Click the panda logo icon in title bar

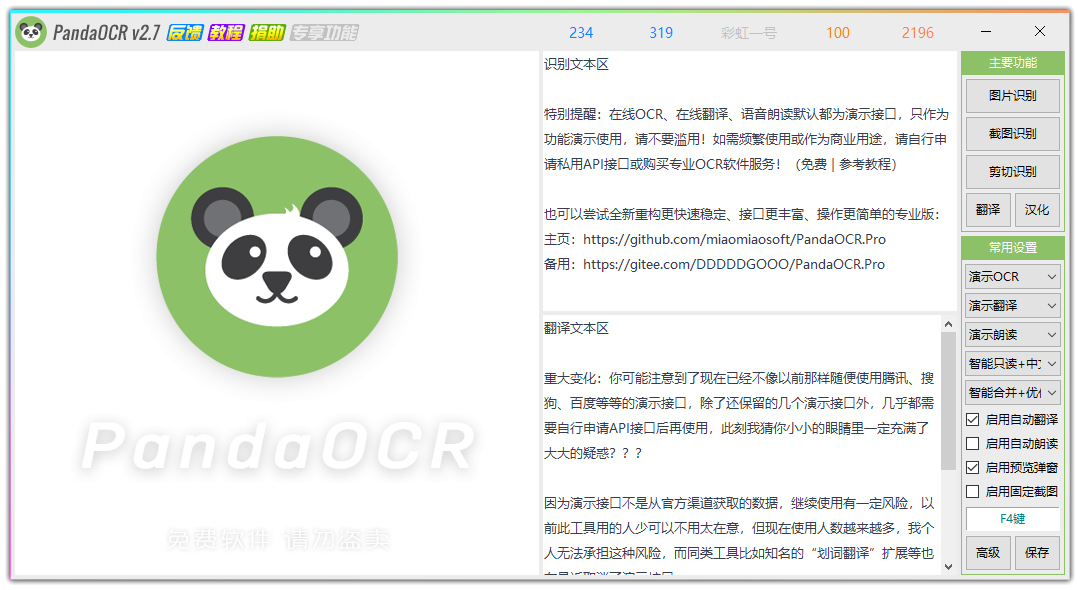pyautogui.click(x=31, y=33)
